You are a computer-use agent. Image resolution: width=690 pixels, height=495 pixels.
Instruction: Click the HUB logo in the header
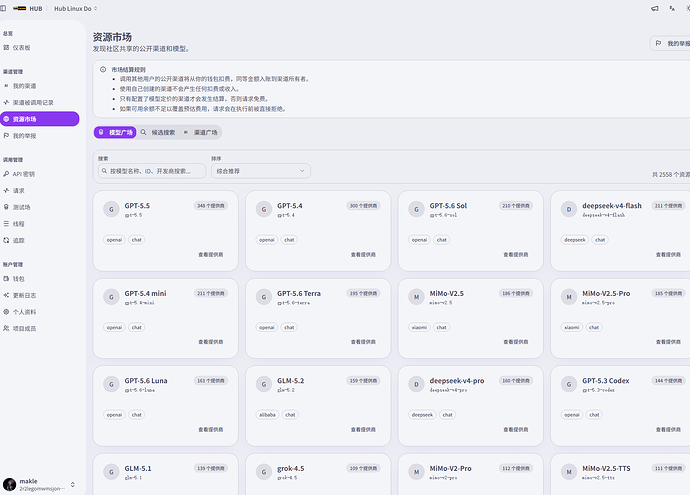pyautogui.click(x=28, y=8)
